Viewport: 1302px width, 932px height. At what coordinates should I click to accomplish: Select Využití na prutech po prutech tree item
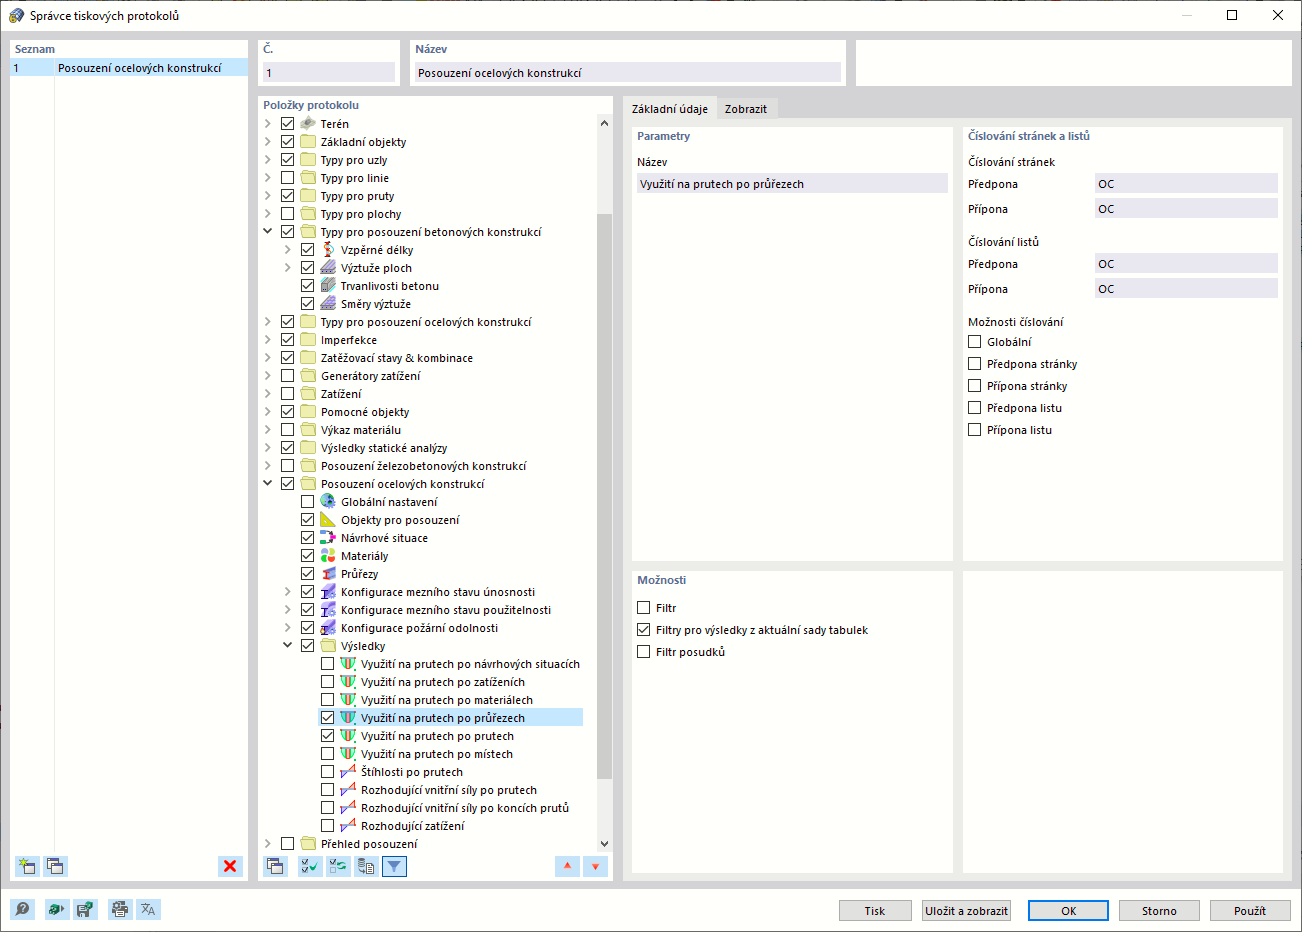point(437,736)
